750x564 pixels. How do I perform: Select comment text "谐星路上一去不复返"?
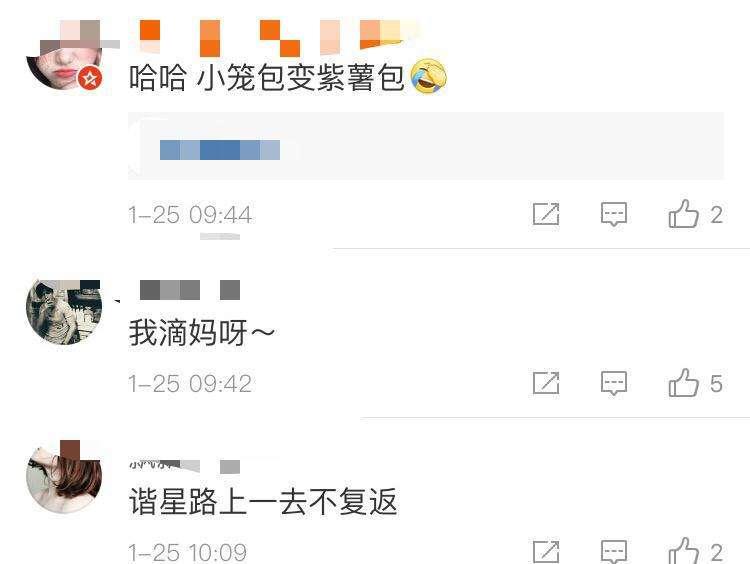(263, 501)
